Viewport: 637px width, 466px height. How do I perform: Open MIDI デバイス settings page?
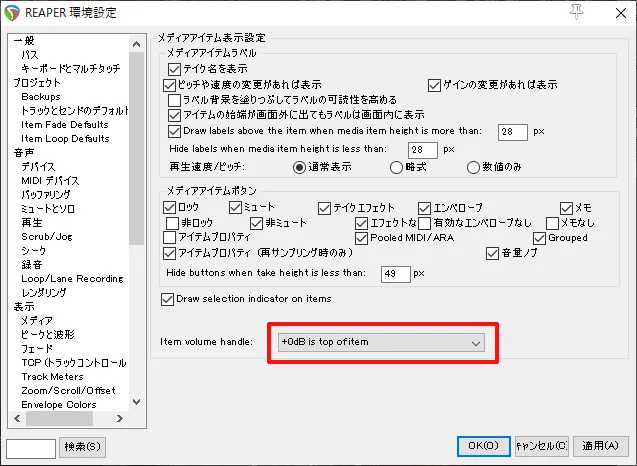point(50,180)
